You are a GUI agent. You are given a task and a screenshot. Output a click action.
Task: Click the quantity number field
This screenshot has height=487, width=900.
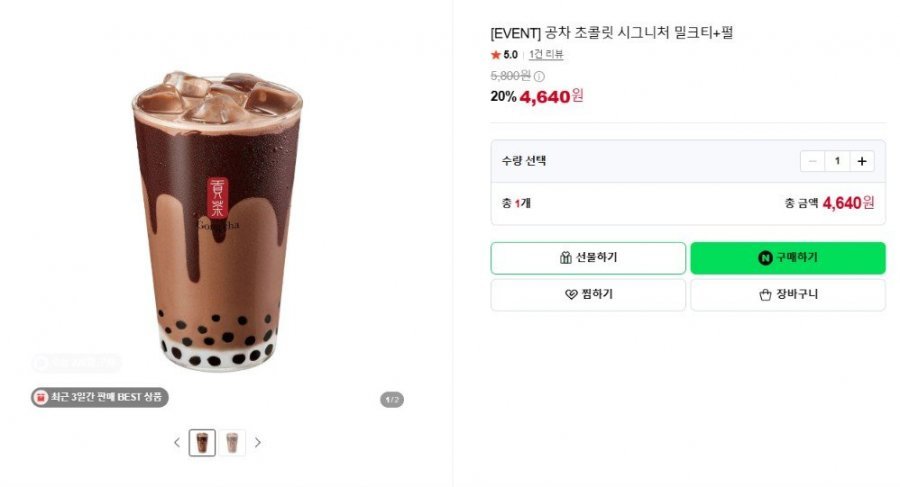point(837,161)
